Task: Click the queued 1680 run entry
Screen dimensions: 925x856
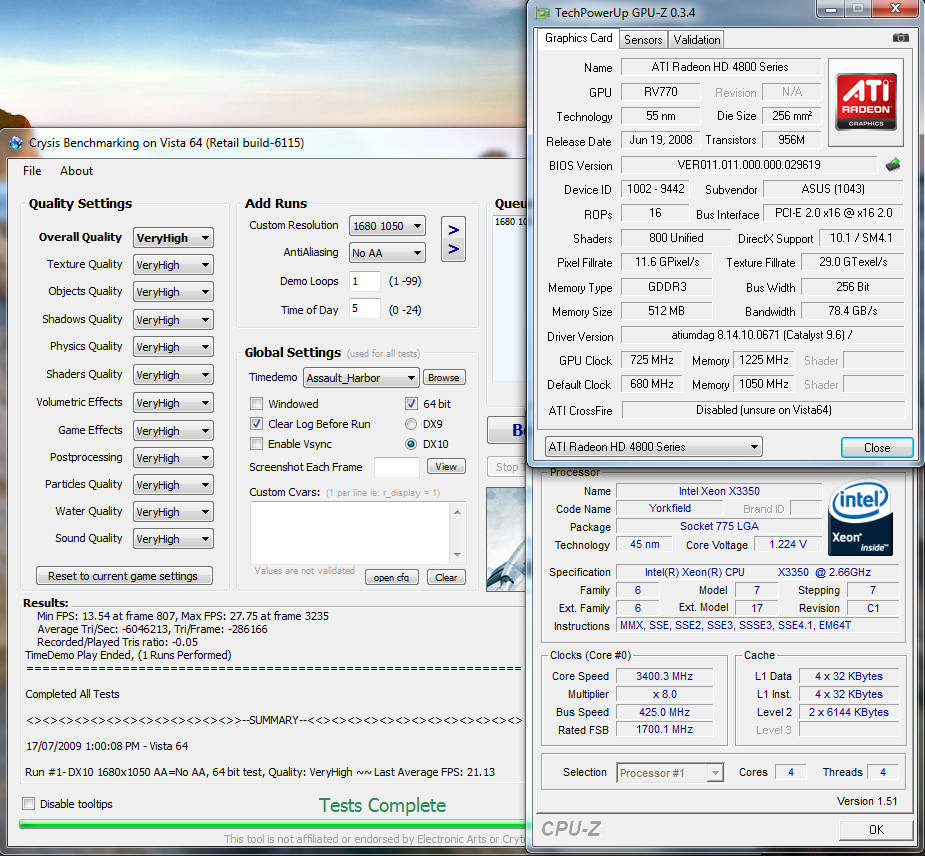Action: point(510,222)
